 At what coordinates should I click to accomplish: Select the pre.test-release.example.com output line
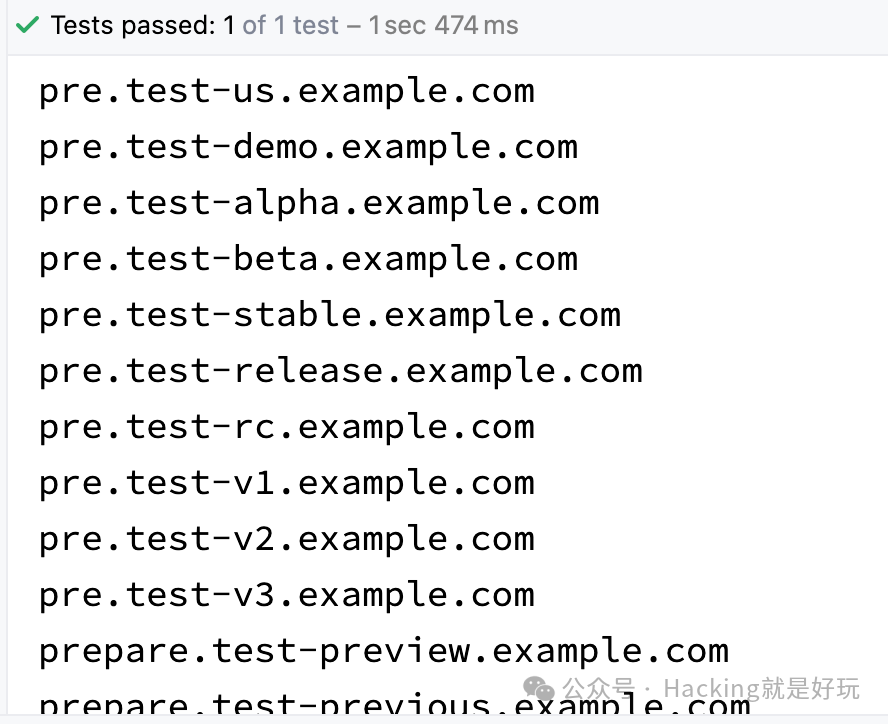click(340, 371)
